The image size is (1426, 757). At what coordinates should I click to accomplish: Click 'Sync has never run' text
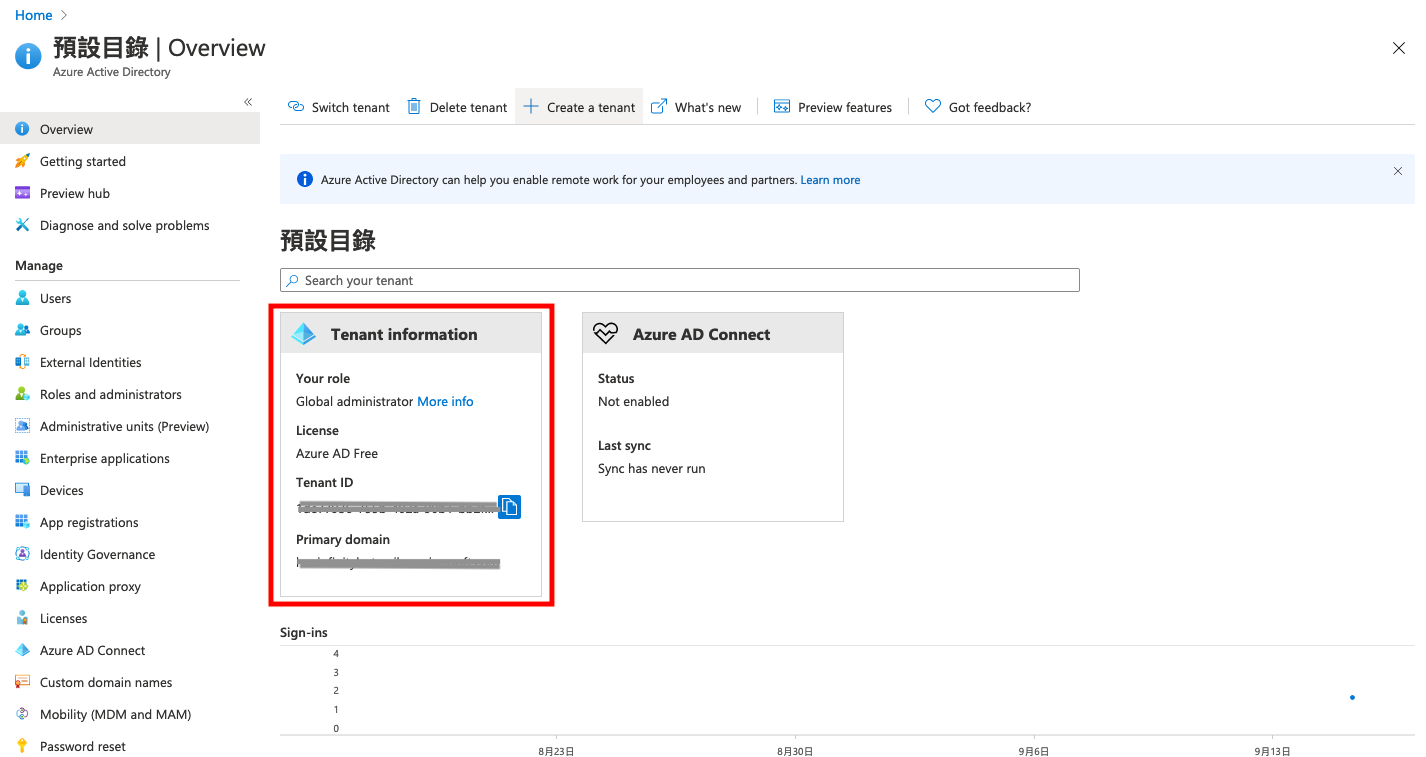[x=651, y=468]
